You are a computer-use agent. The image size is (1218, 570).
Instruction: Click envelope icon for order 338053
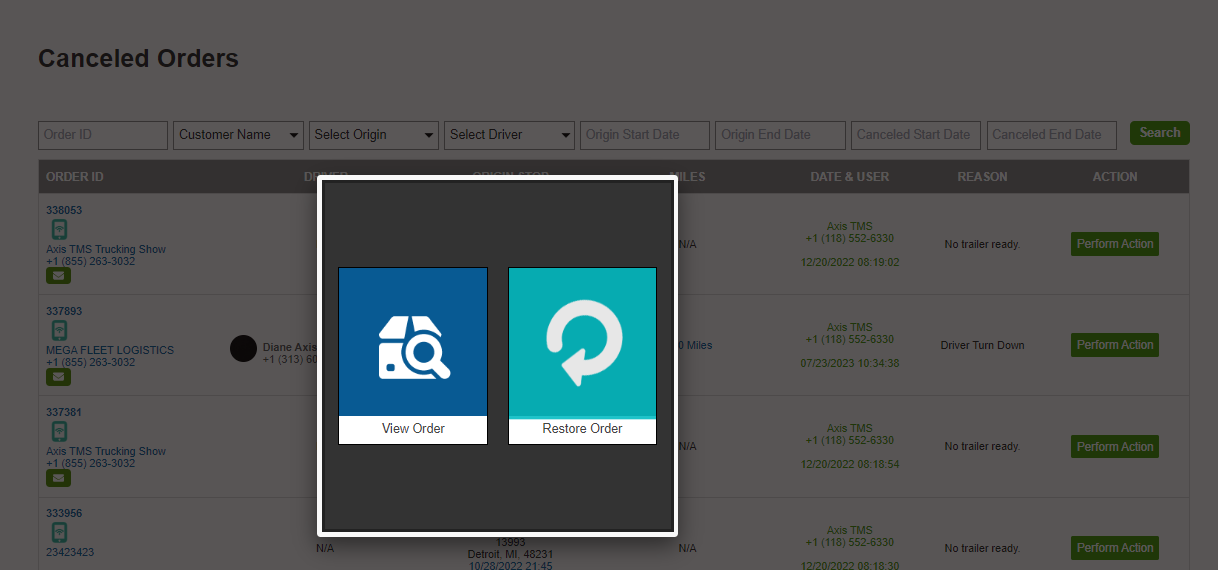[59, 275]
